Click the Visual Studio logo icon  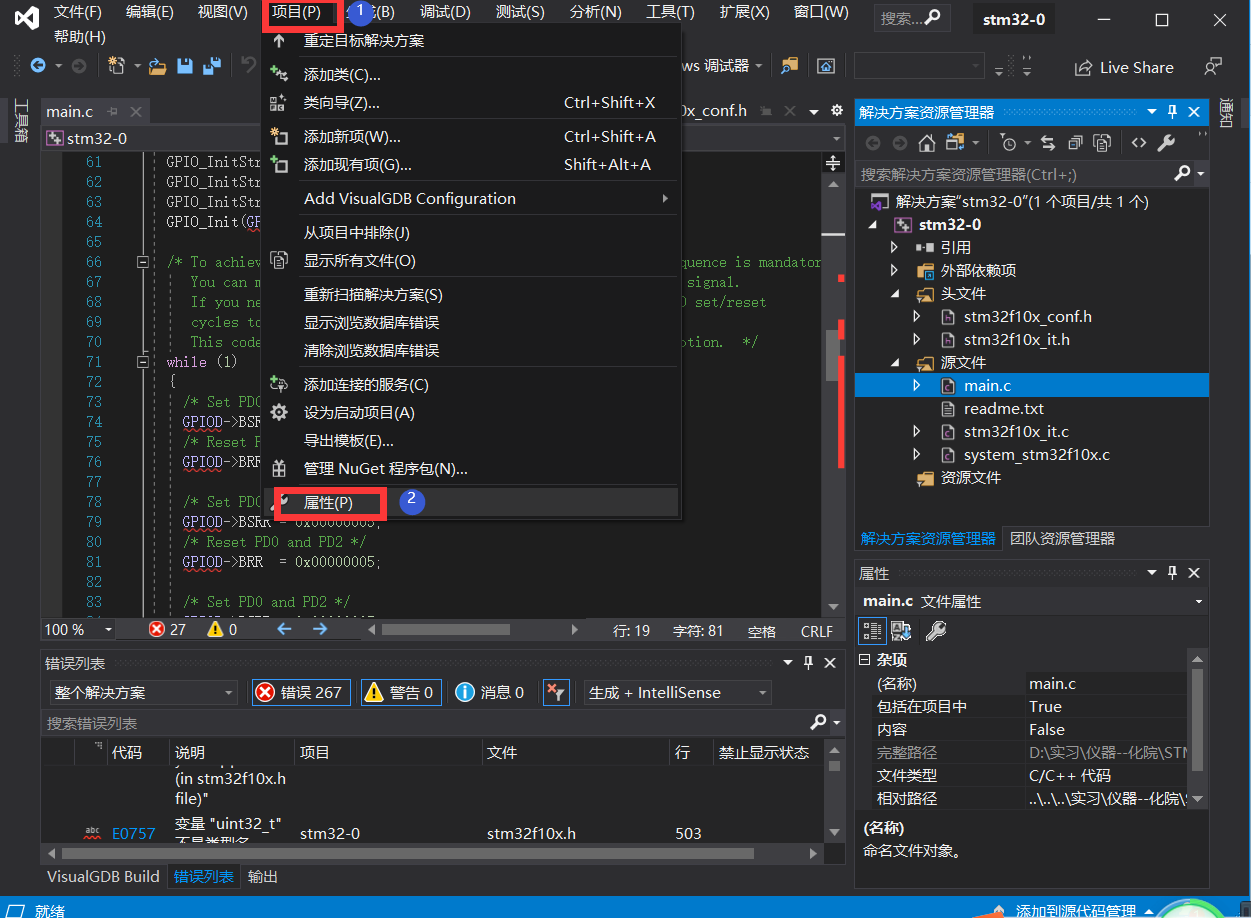pos(28,18)
